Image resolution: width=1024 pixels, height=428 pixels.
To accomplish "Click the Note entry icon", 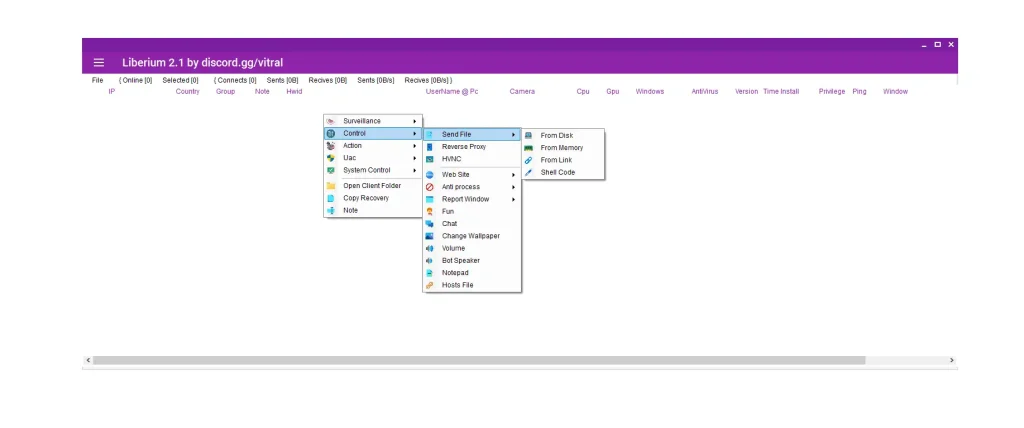I will pyautogui.click(x=330, y=210).
